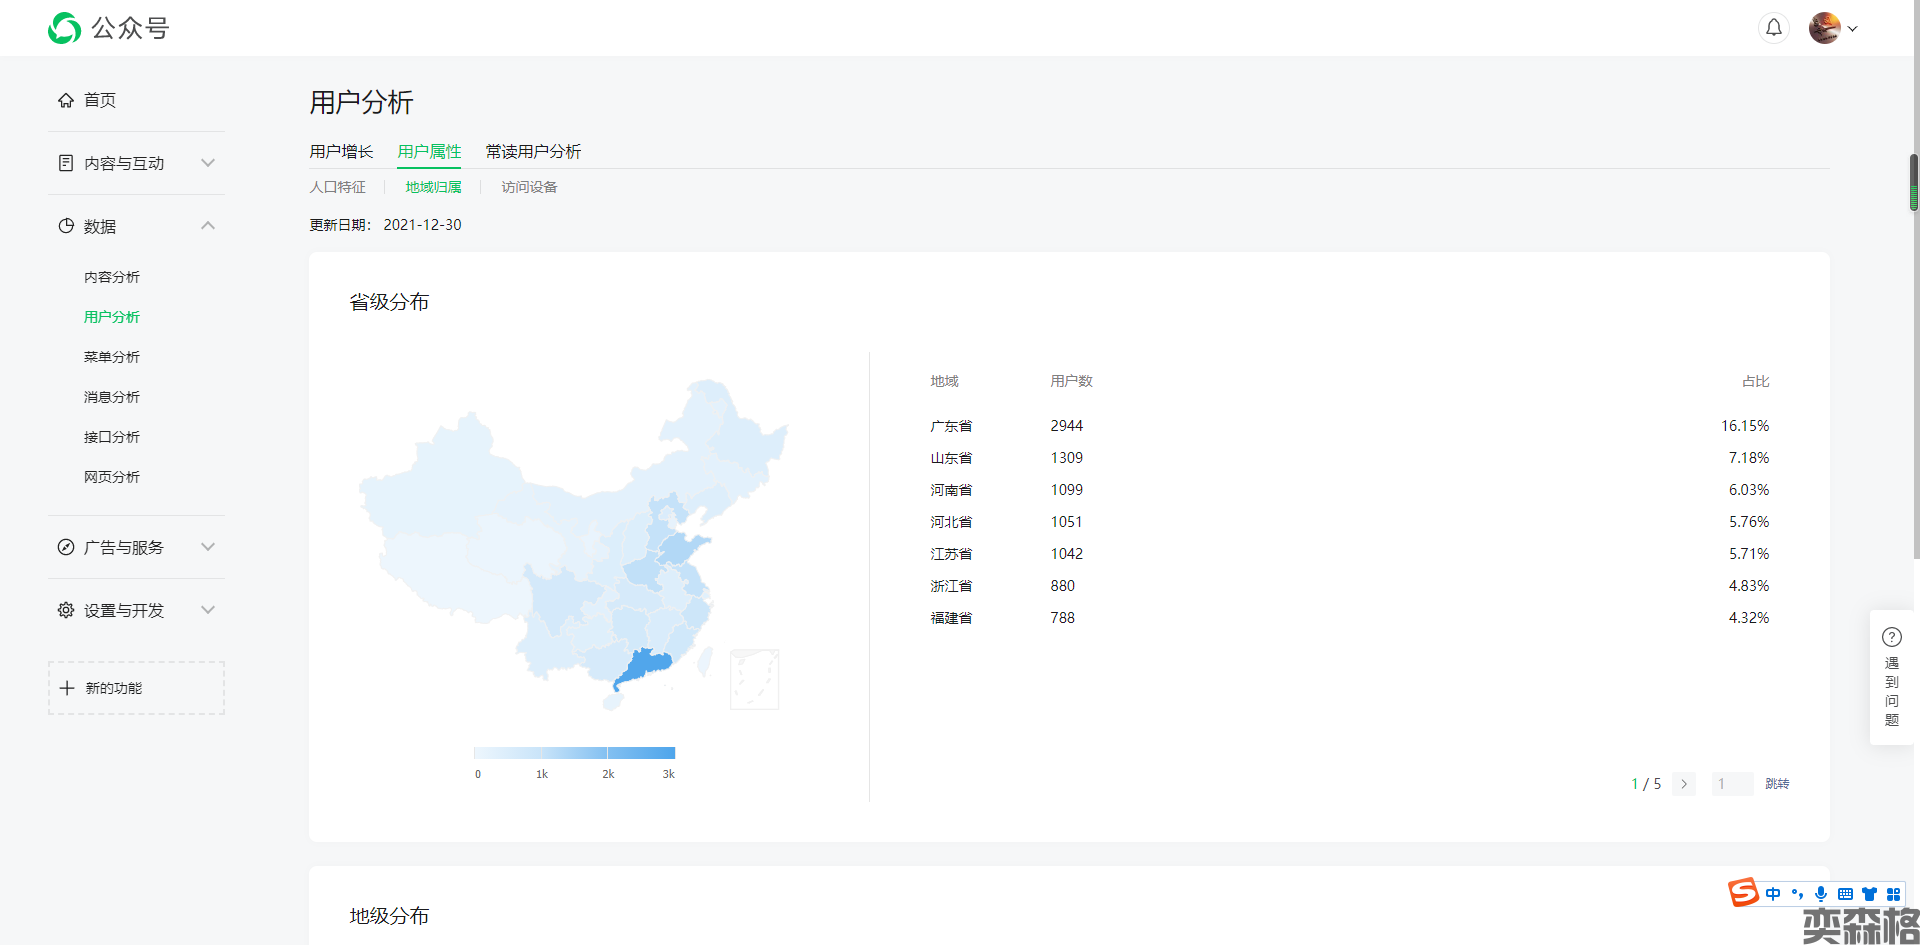Click the plus icon for 新的功能
1920x945 pixels.
click(x=67, y=688)
